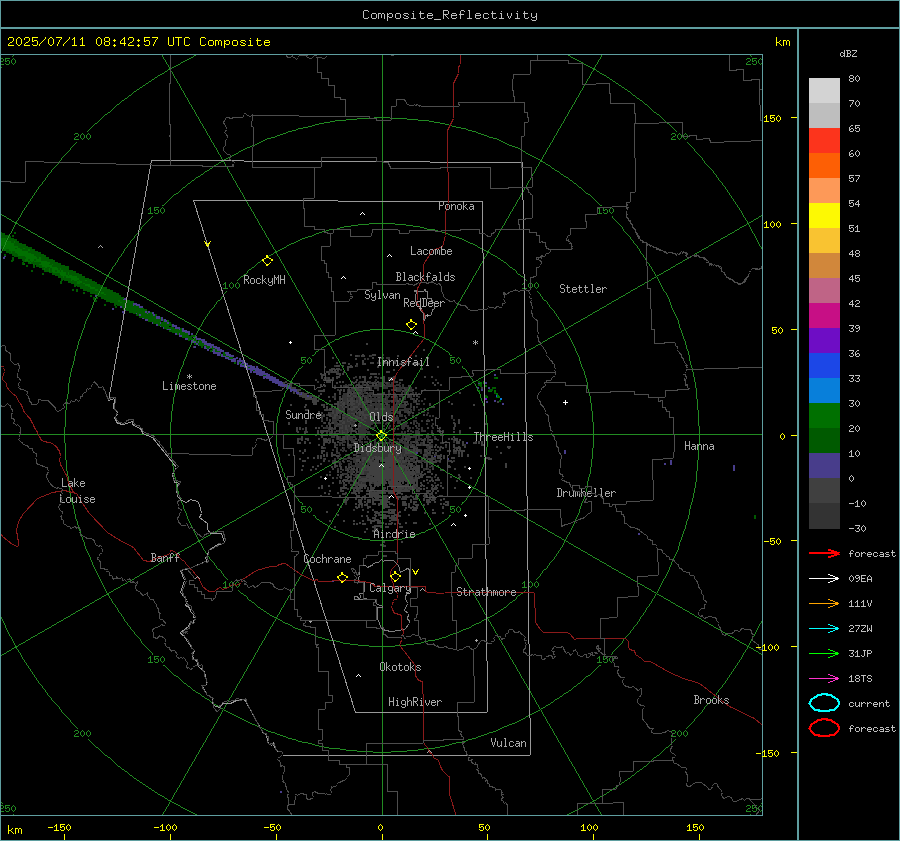Screen dimensions: 900x841
Task: Select the light blue 30-33 dBZ swatch
Action: [824, 390]
